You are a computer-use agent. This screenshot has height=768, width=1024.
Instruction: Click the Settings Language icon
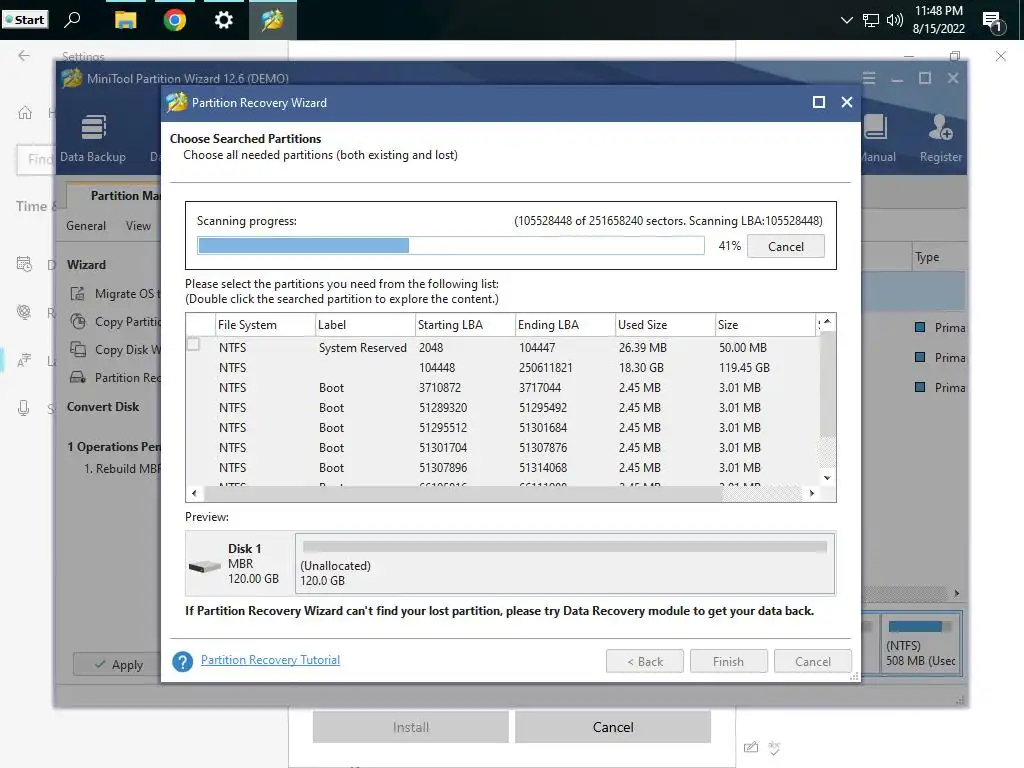(x=24, y=360)
